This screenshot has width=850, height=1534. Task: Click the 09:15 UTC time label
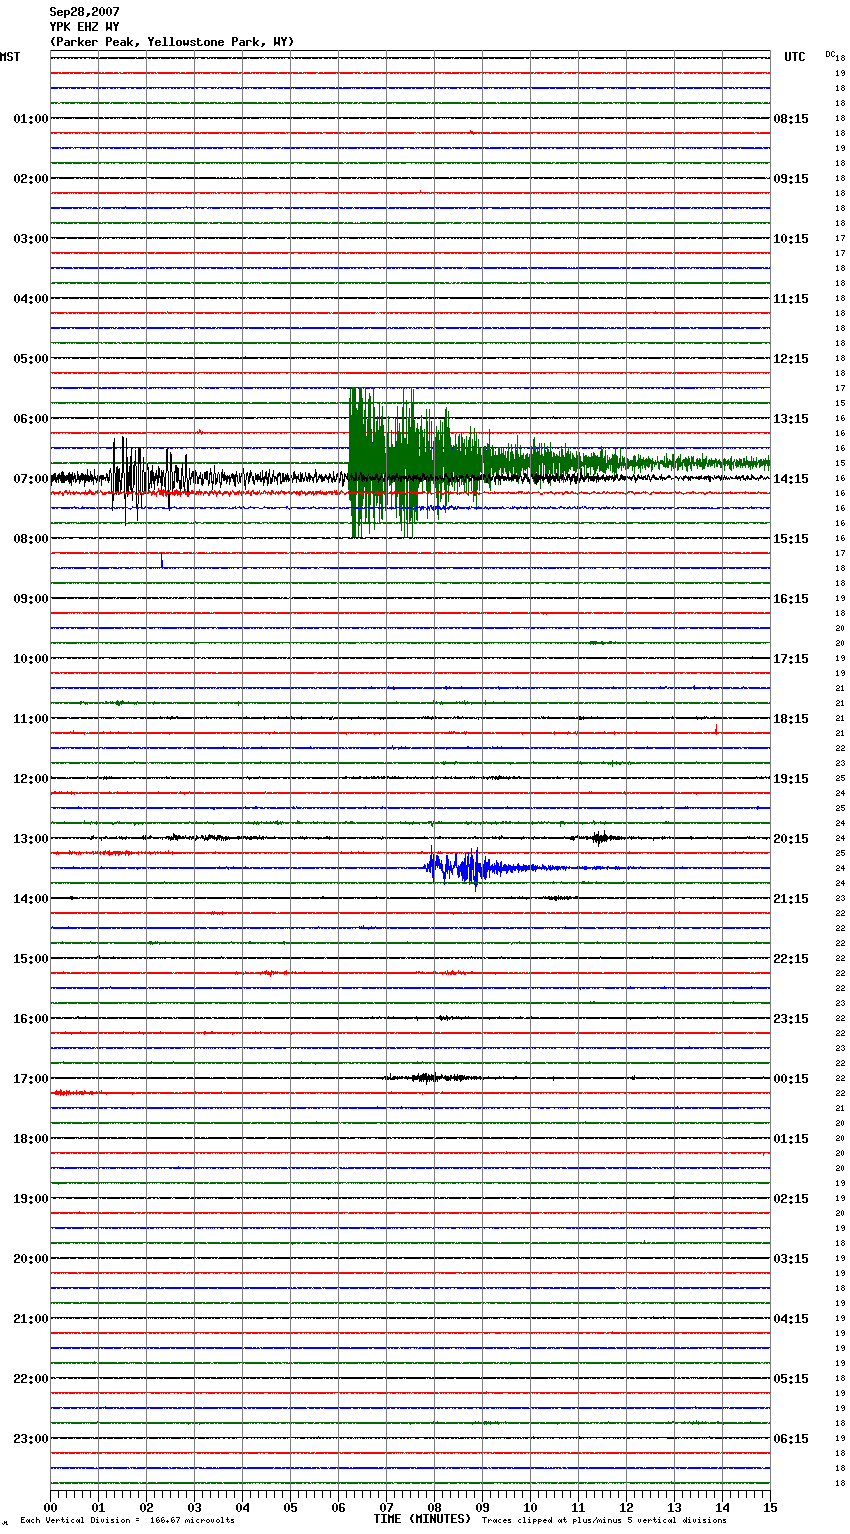pyautogui.click(x=791, y=179)
